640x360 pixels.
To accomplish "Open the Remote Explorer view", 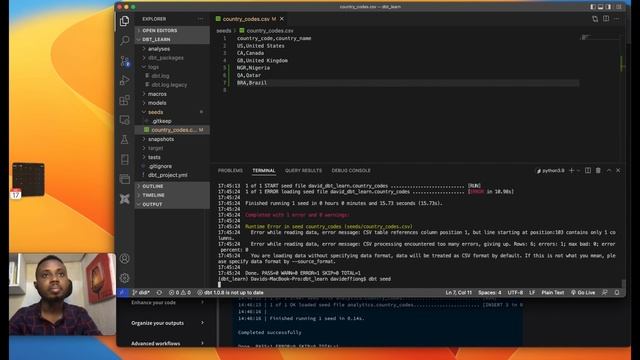I will click(124, 120).
